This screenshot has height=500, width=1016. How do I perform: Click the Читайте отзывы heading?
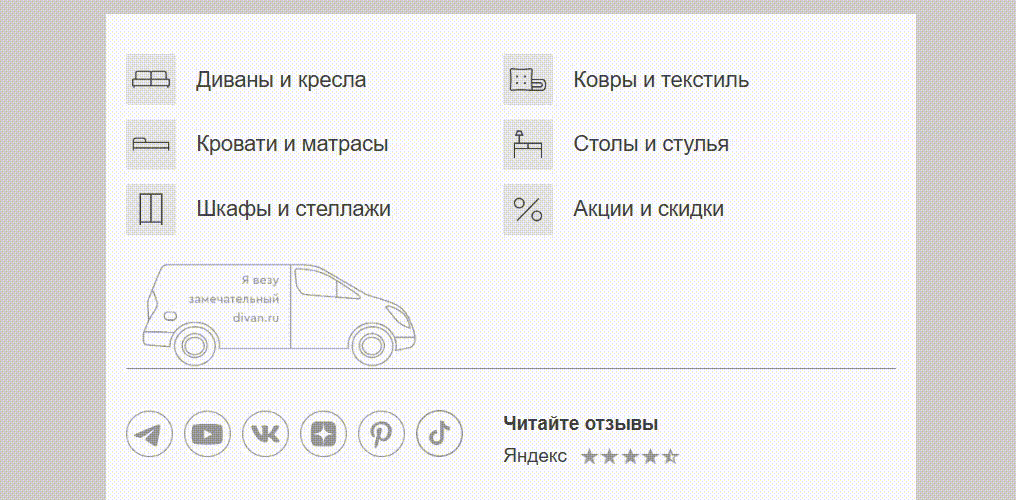(x=581, y=424)
